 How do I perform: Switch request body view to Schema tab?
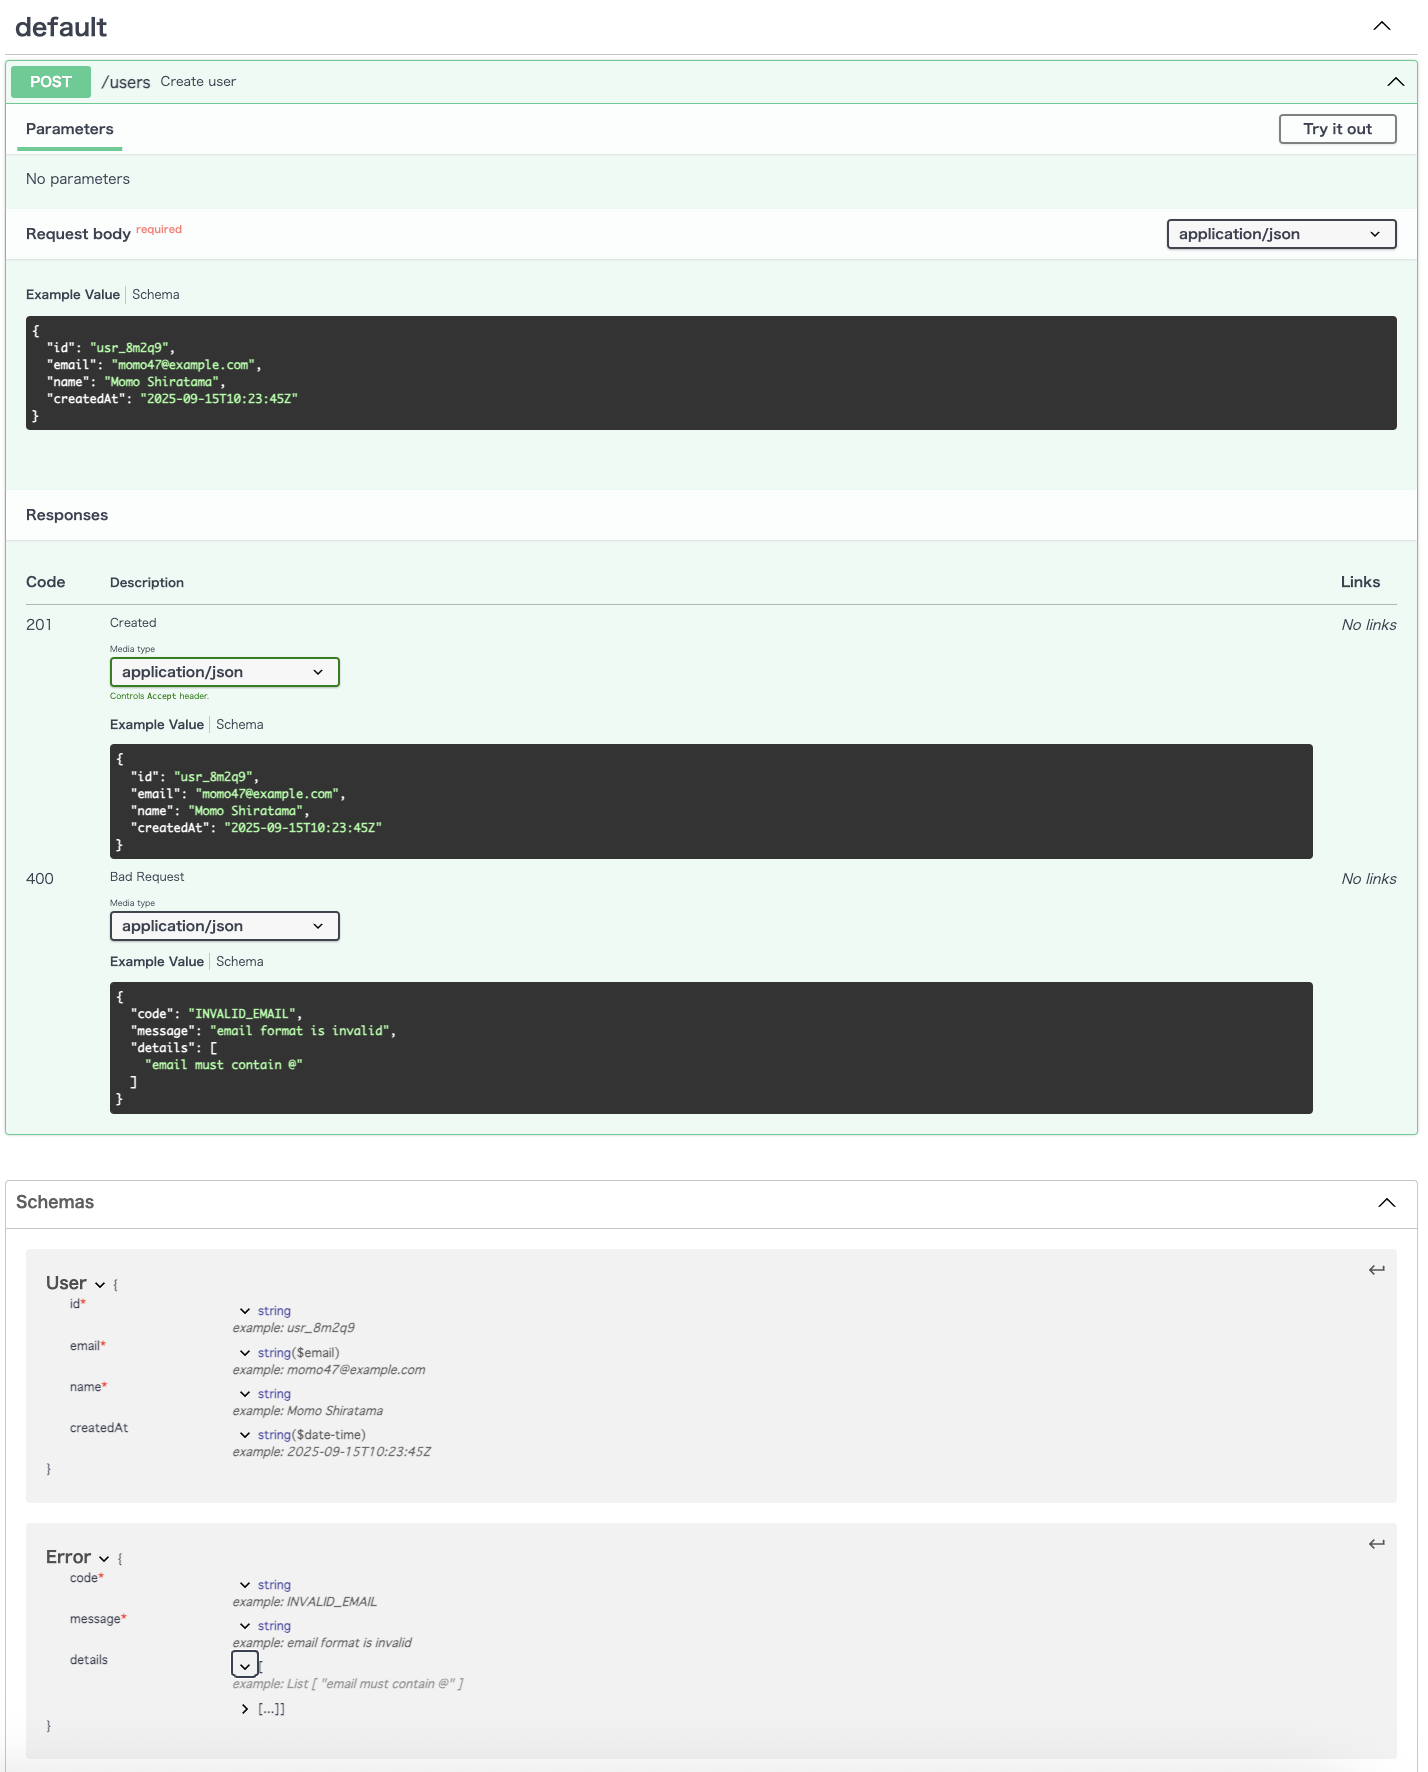pos(156,294)
